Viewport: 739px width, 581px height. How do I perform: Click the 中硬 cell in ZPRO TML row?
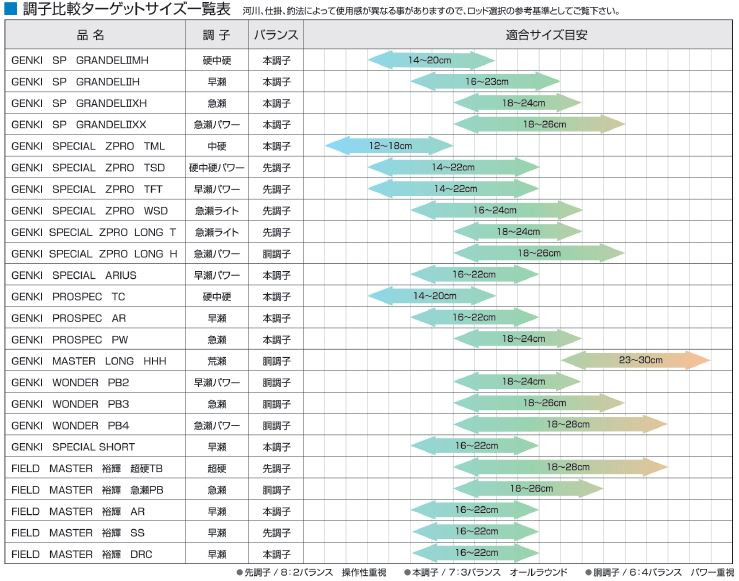217,146
